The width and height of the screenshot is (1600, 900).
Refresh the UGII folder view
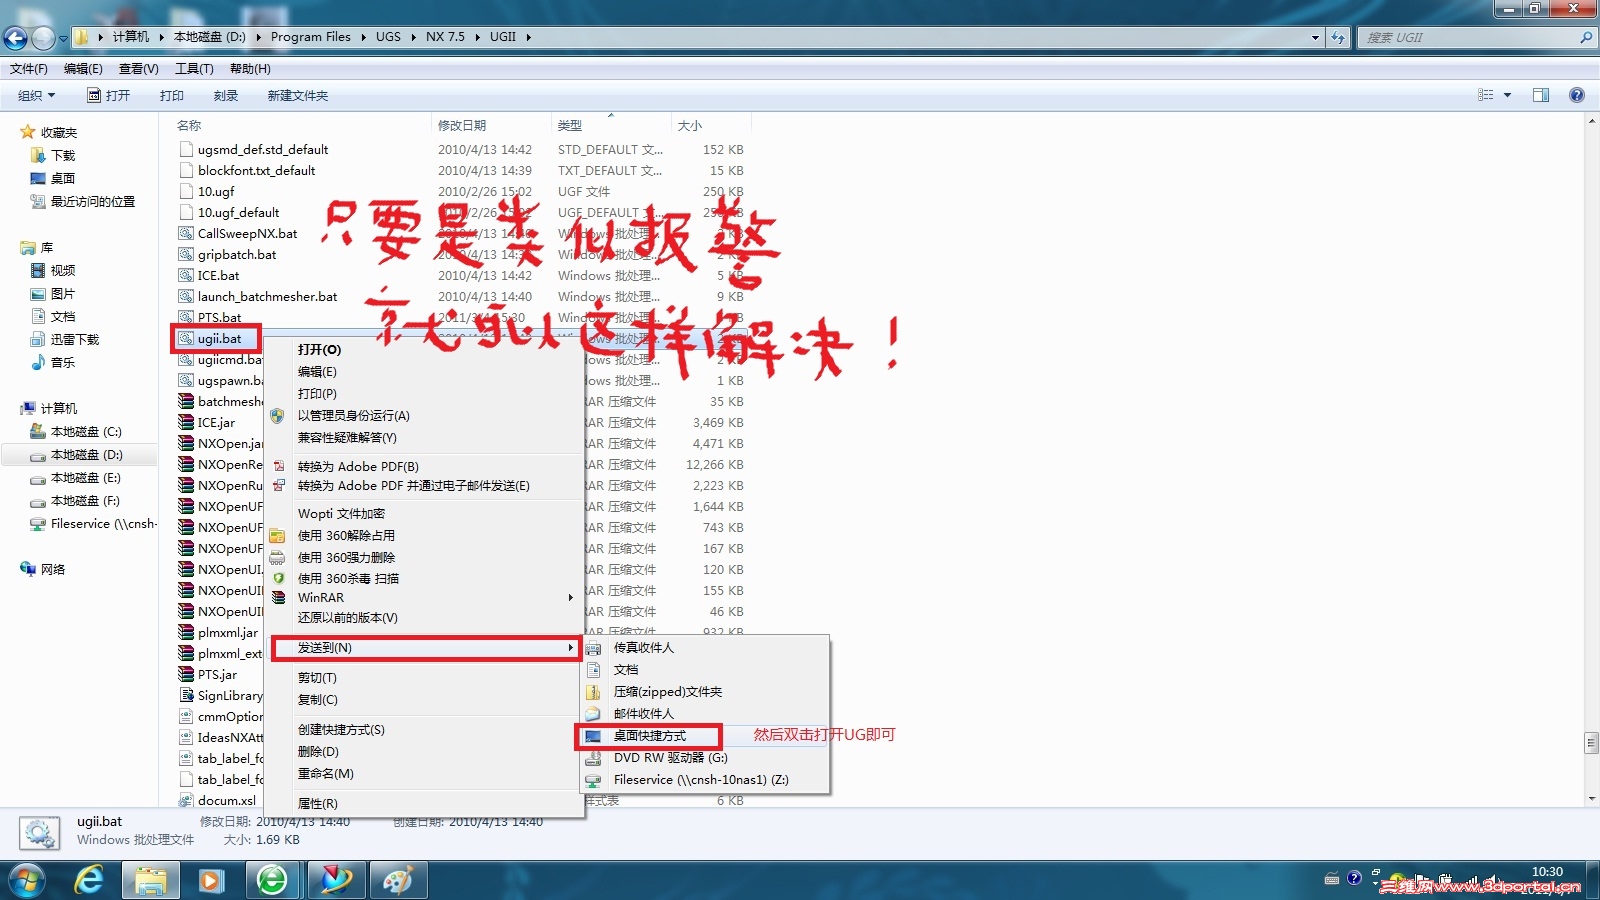tap(1338, 37)
